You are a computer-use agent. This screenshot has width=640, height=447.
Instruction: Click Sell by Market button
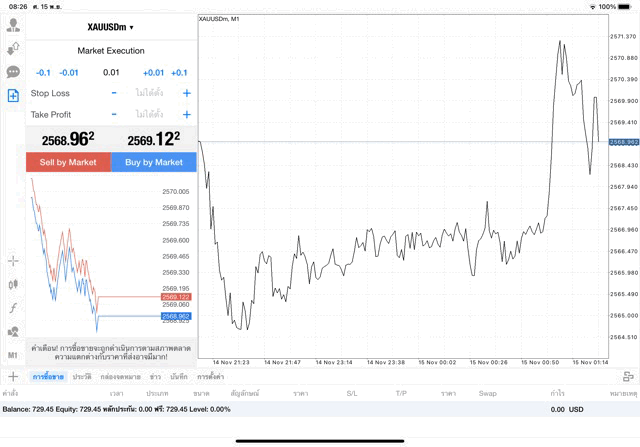(68, 162)
